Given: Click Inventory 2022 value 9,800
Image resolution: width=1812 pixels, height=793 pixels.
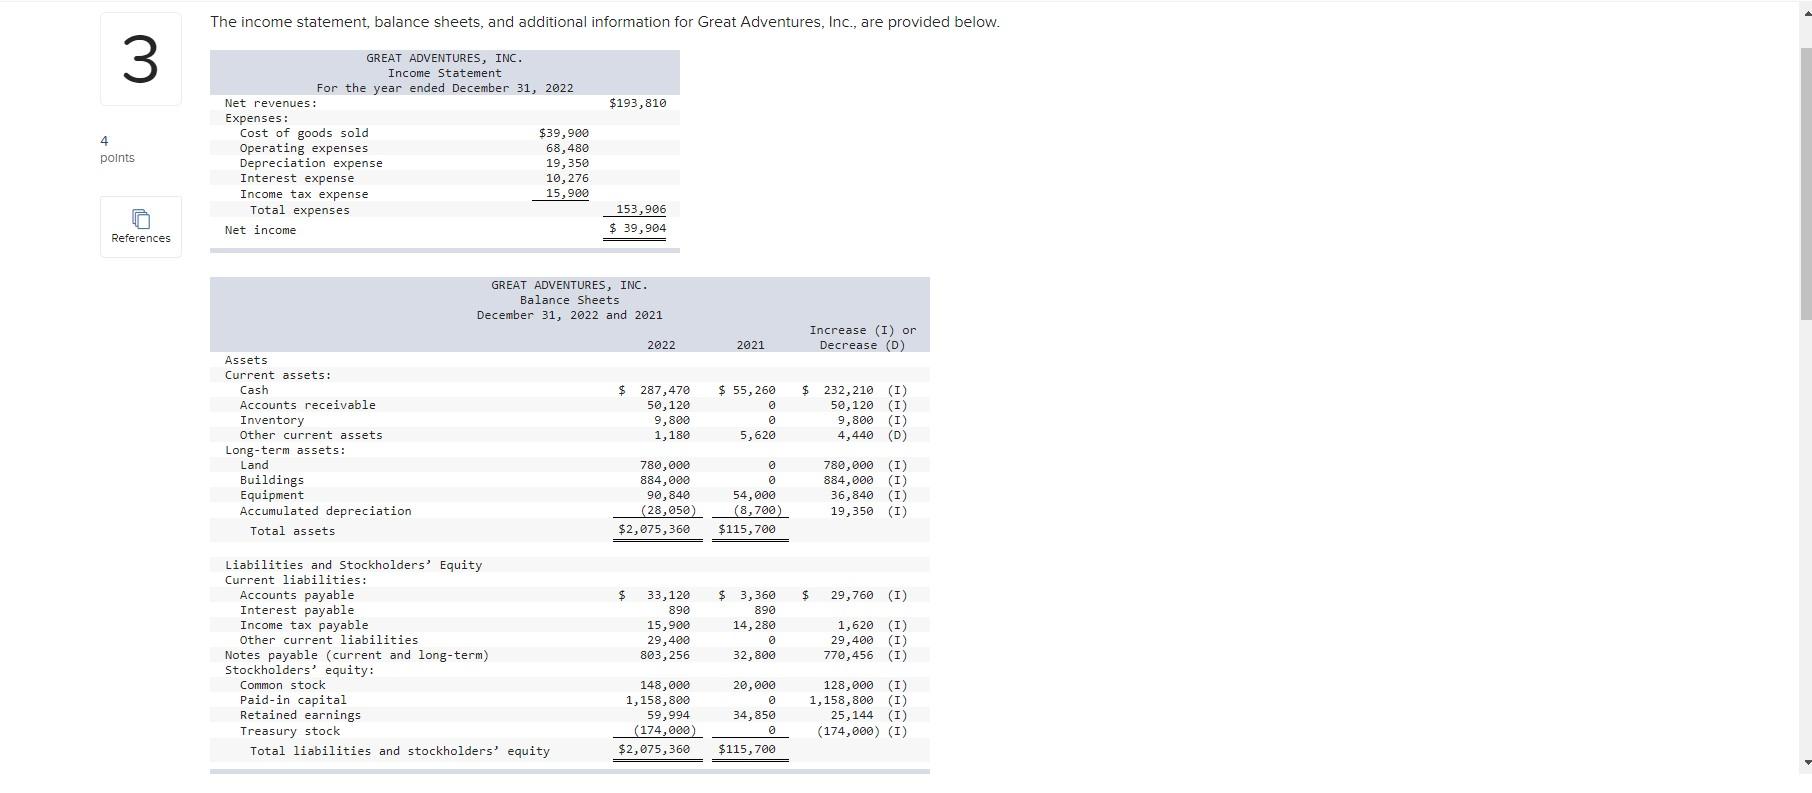Looking at the screenshot, I should pyautogui.click(x=672, y=420).
